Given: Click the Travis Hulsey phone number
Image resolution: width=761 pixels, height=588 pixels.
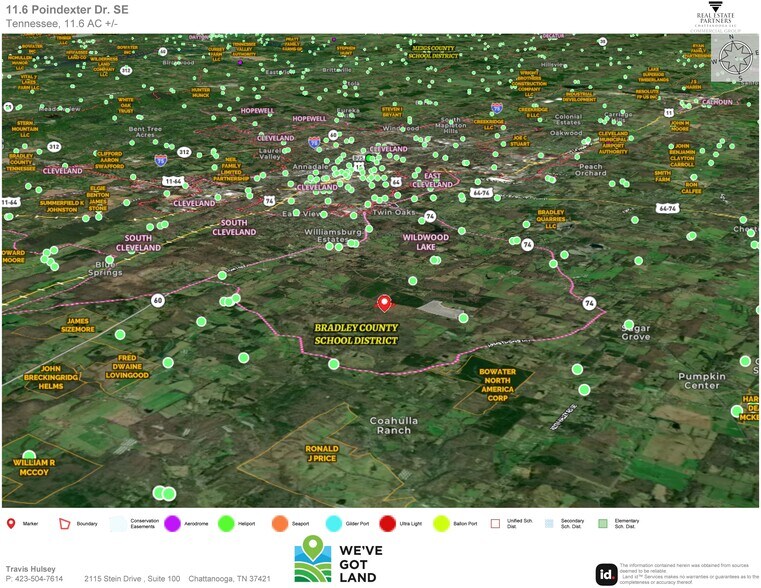Looking at the screenshot, I should click(34, 579).
